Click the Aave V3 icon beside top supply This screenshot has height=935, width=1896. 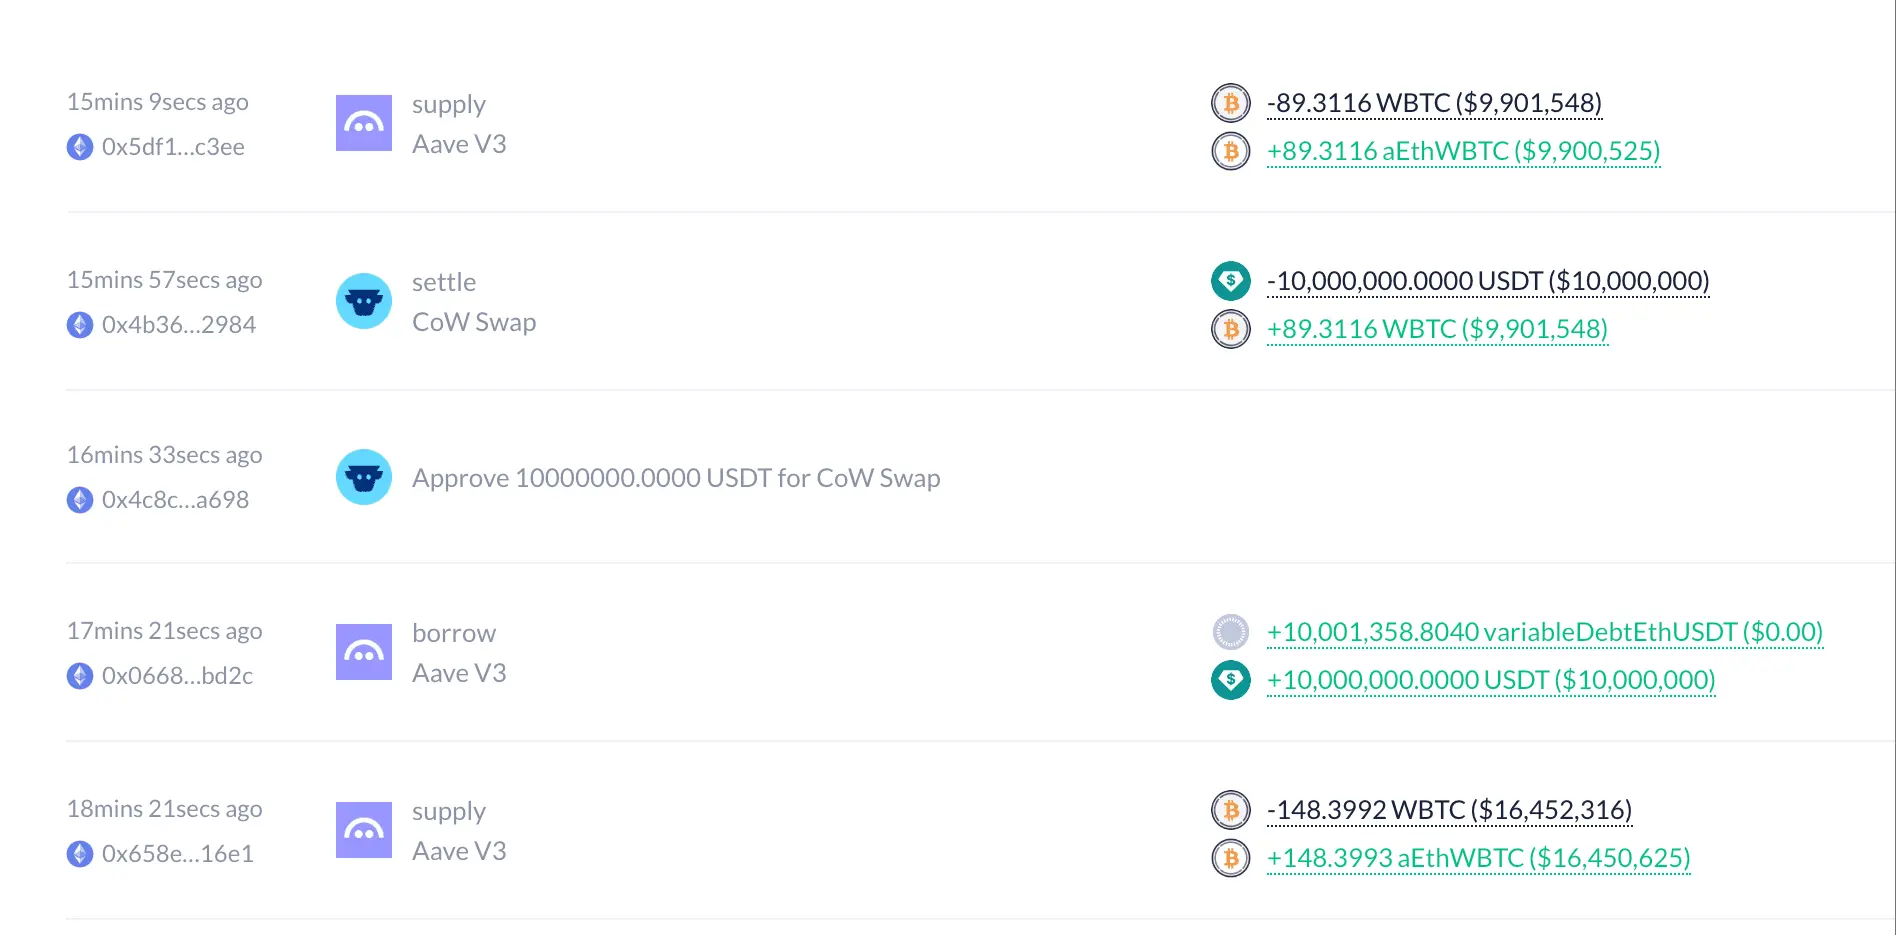tap(363, 123)
